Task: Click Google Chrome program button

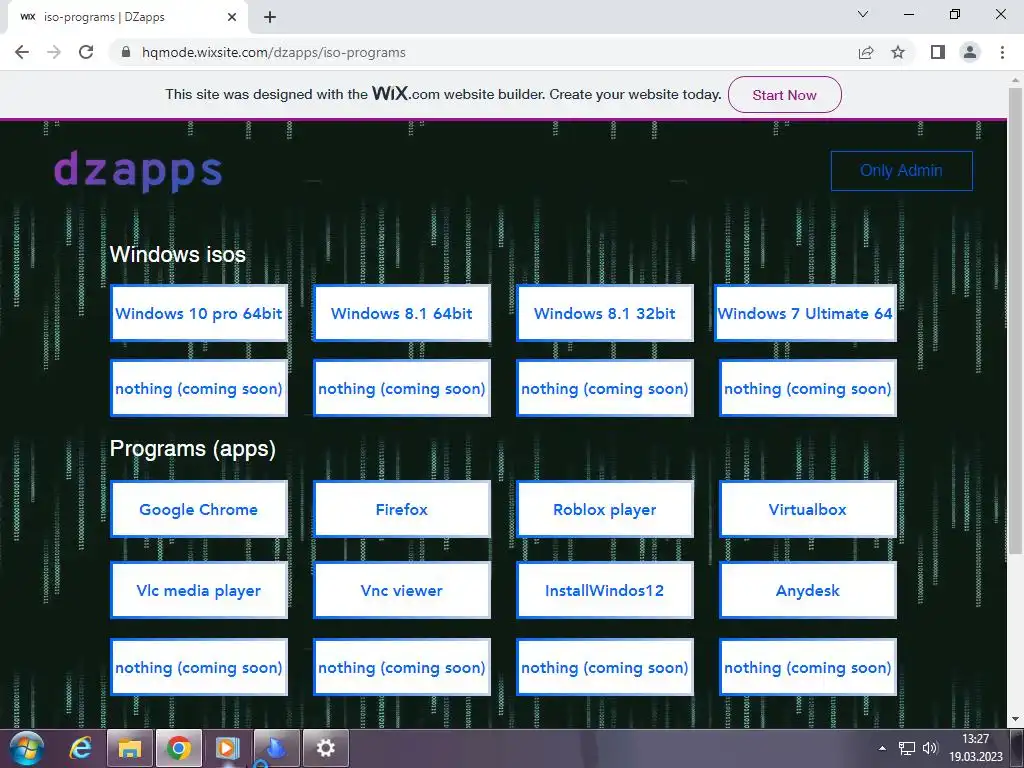Action: pyautogui.click(x=199, y=509)
